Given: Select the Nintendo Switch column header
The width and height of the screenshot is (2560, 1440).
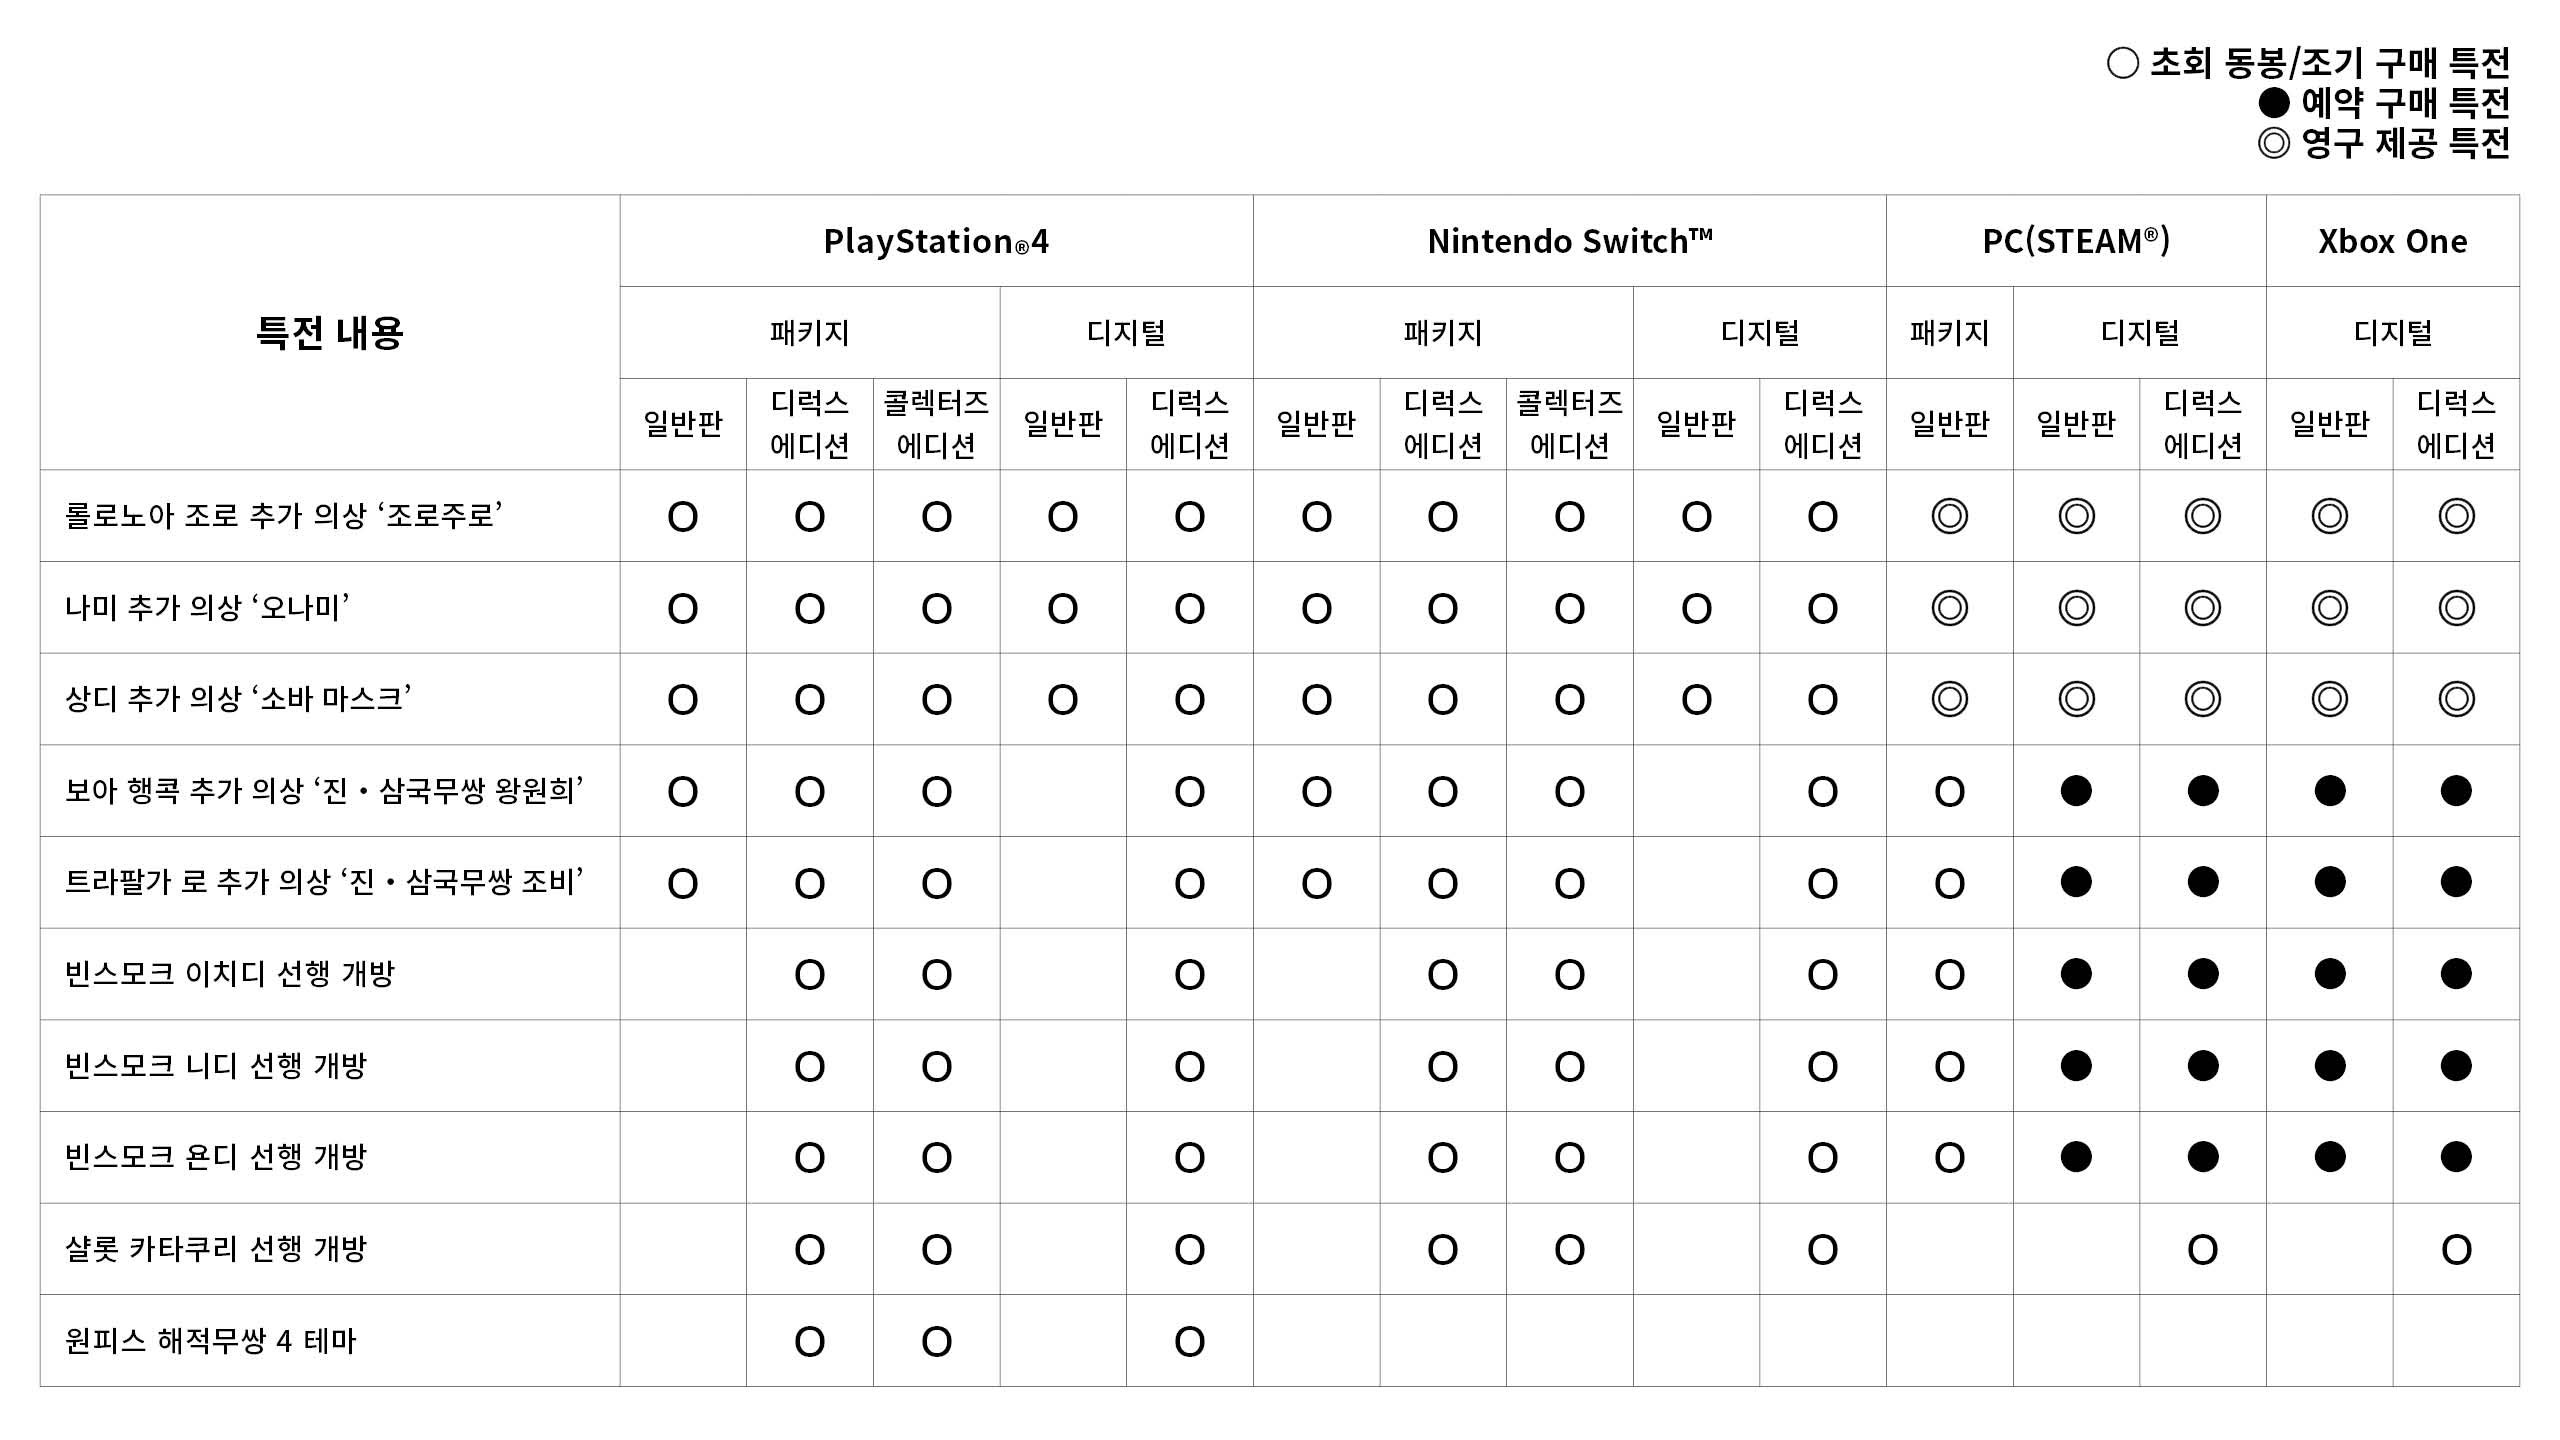Looking at the screenshot, I should pos(1569,241).
